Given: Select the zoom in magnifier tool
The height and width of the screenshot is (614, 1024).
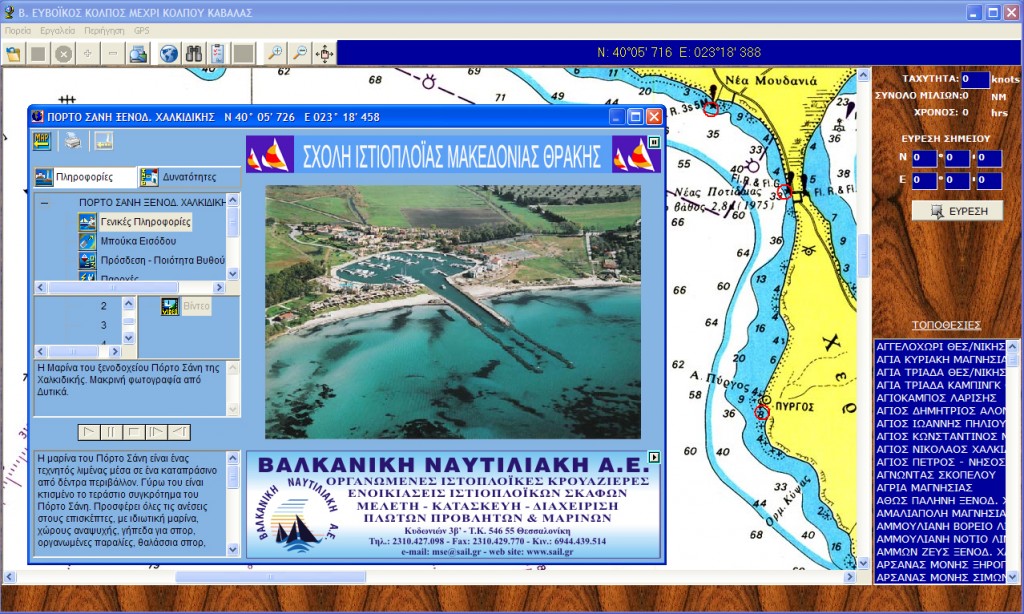Looking at the screenshot, I should tap(275, 54).
